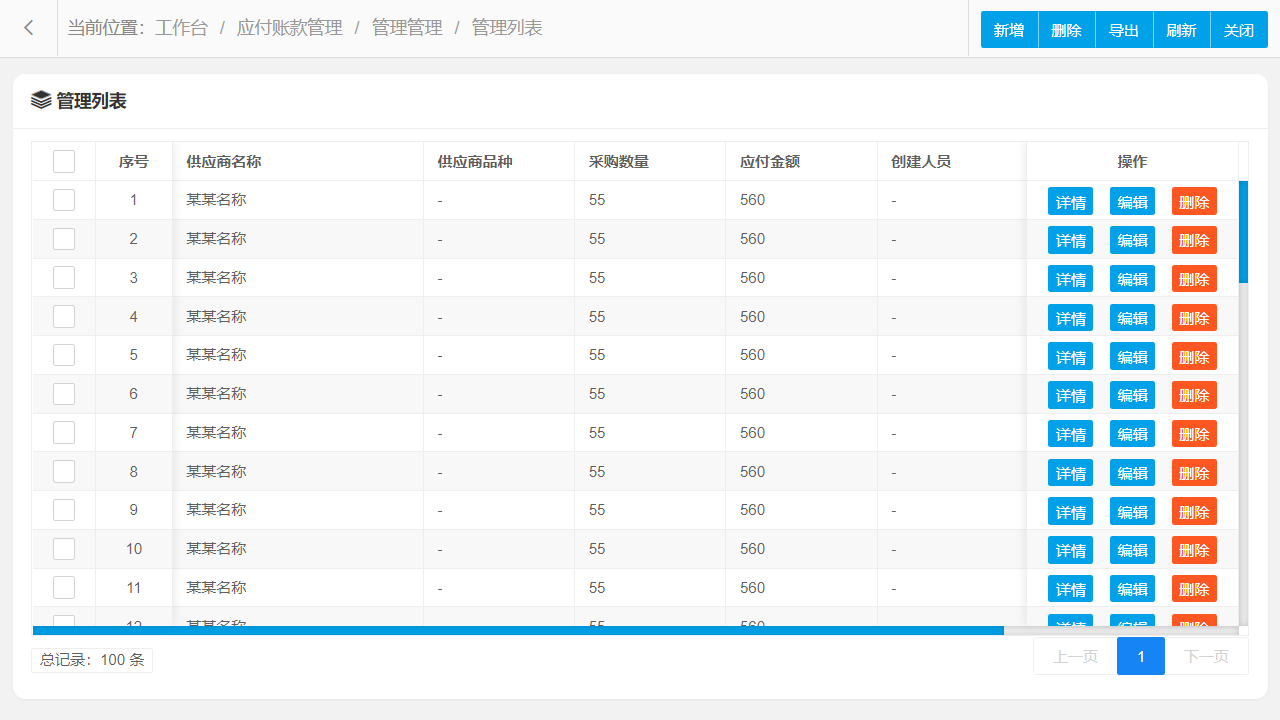Toggle the select-all checkbox in table header
The width and height of the screenshot is (1280, 720).
pos(64,161)
